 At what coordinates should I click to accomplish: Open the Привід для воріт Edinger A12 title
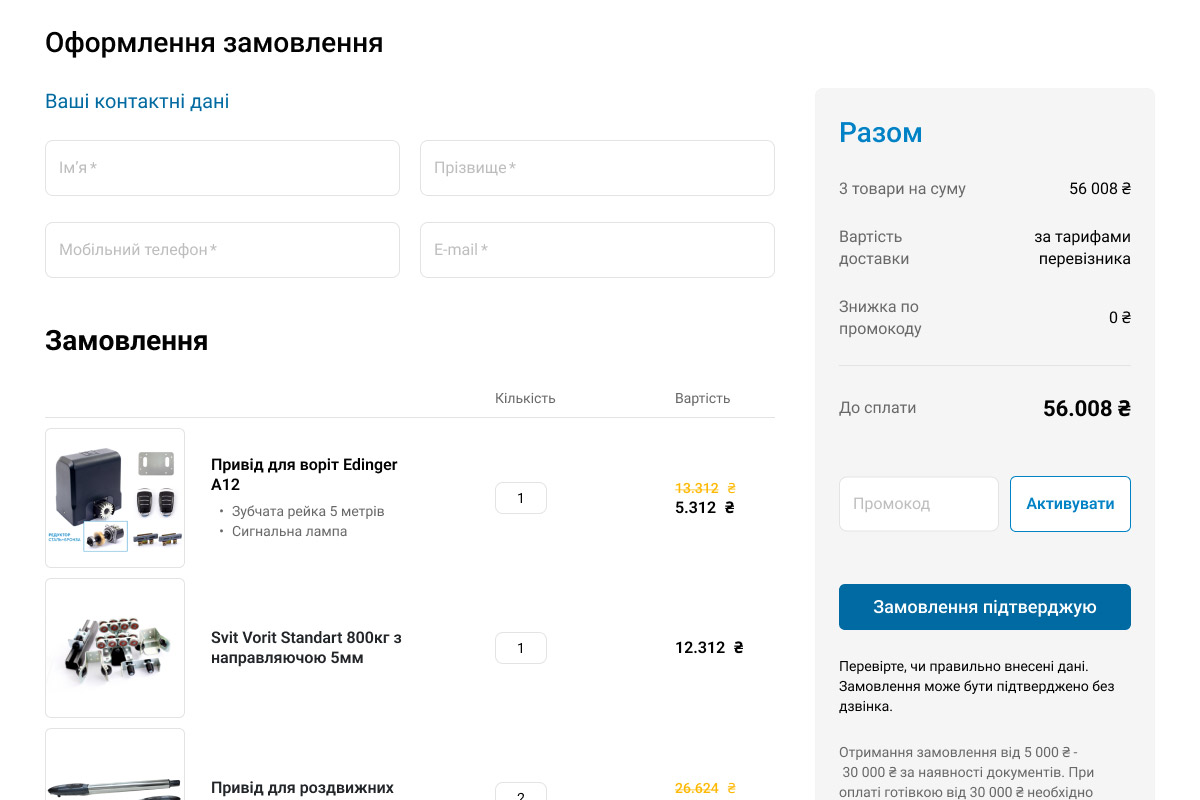pos(304,474)
